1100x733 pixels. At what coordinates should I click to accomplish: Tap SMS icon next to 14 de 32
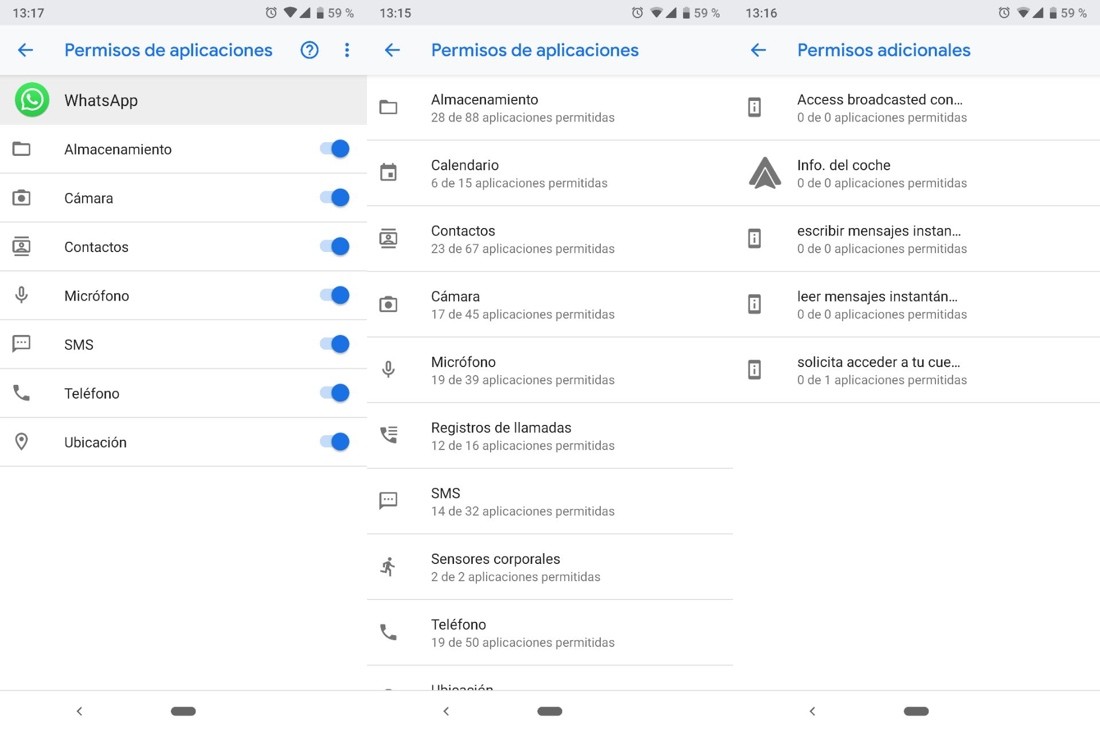388,501
